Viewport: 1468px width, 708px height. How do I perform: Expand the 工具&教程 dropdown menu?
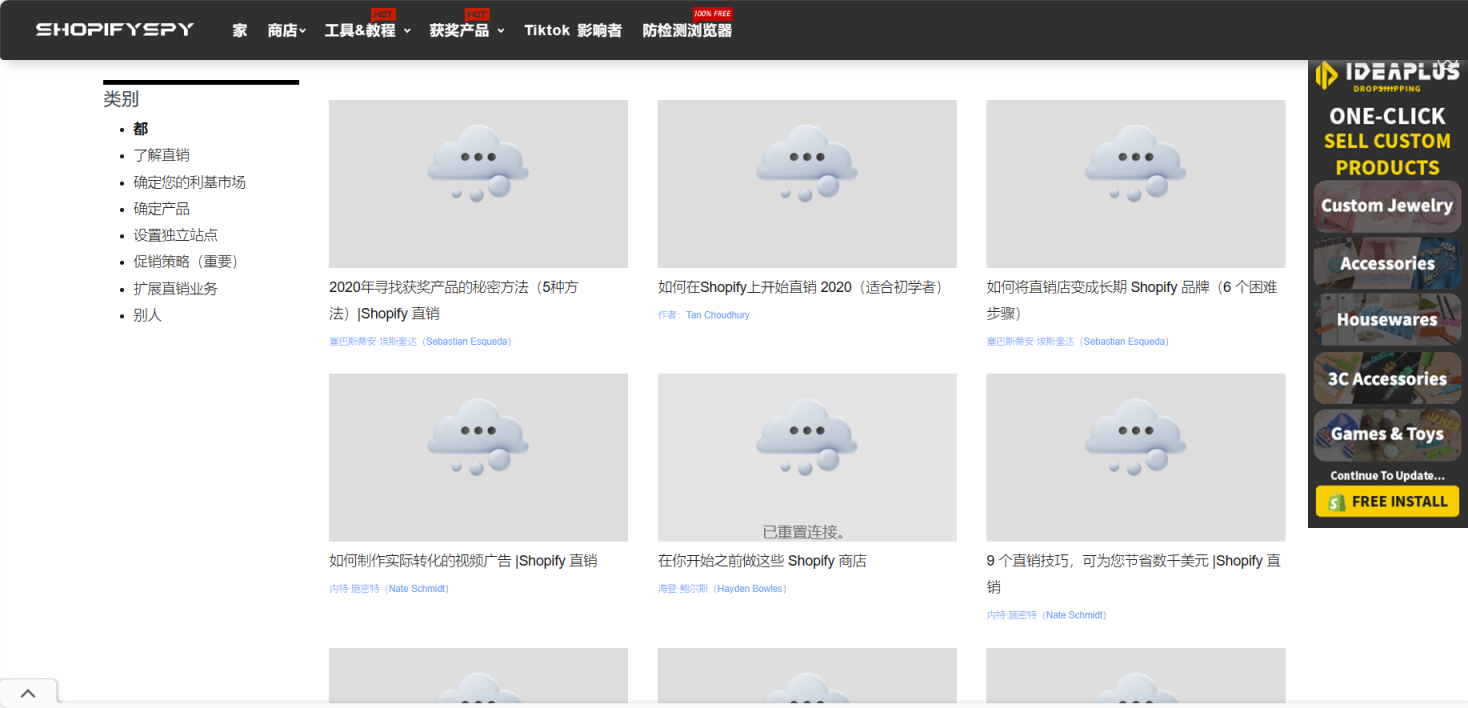367,31
